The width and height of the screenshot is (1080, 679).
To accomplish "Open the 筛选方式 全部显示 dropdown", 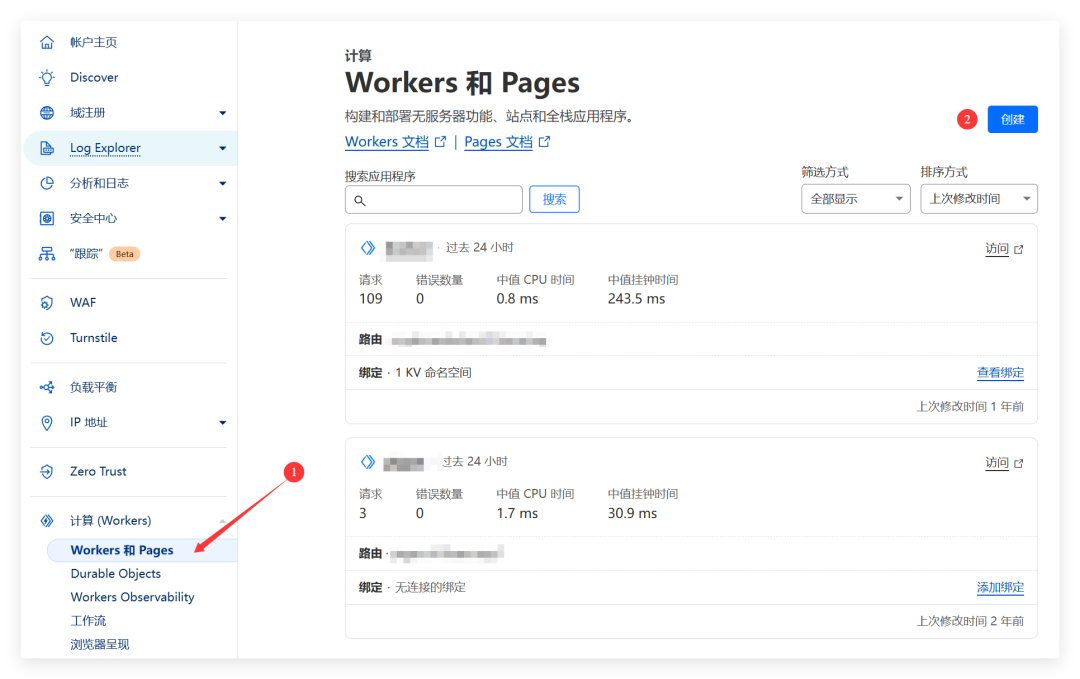I will coord(855,199).
